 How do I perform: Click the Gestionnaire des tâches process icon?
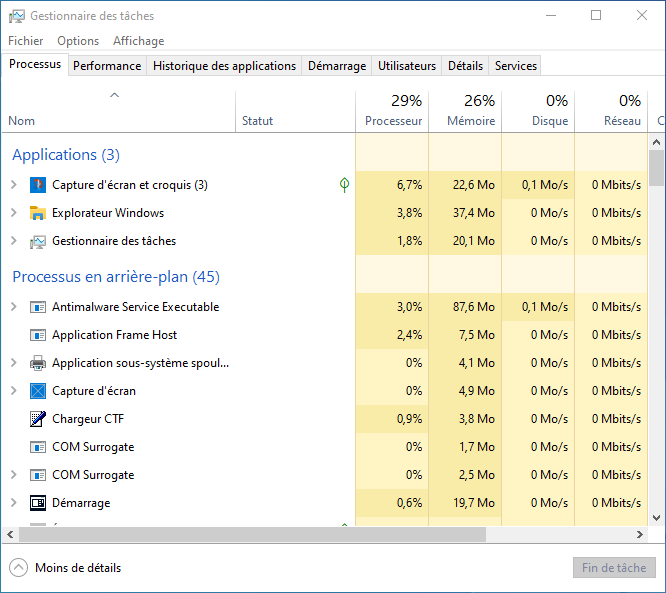pyautogui.click(x=38, y=241)
